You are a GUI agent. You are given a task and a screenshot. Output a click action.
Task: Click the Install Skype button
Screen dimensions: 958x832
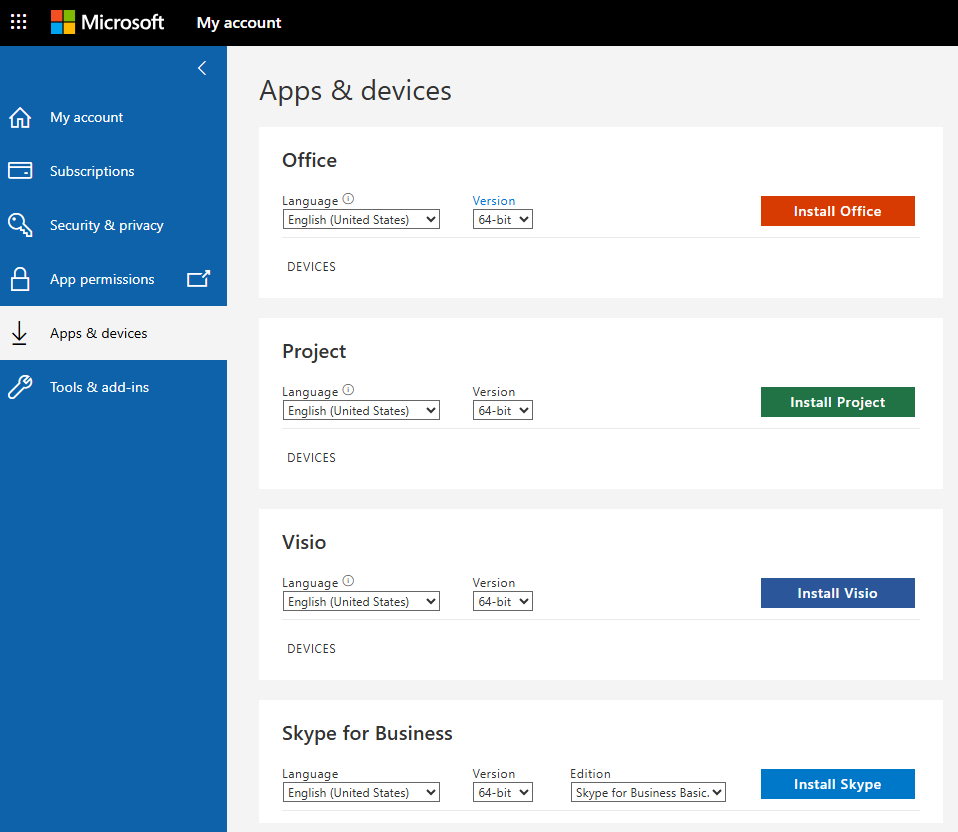click(838, 784)
